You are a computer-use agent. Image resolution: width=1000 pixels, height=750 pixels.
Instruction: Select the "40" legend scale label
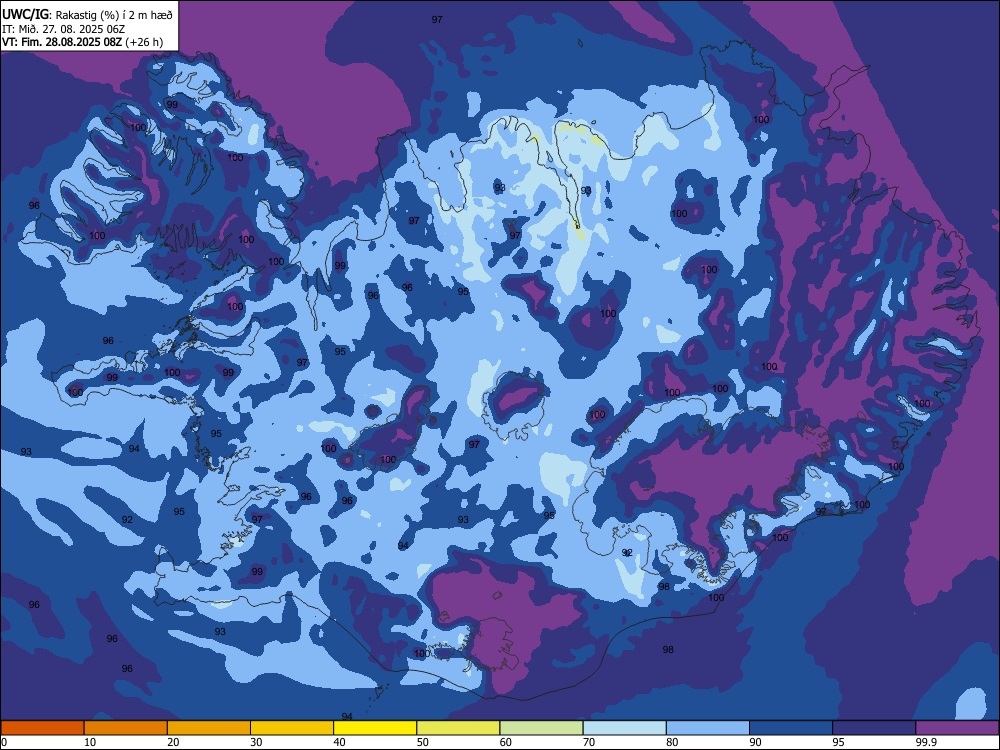(x=339, y=742)
